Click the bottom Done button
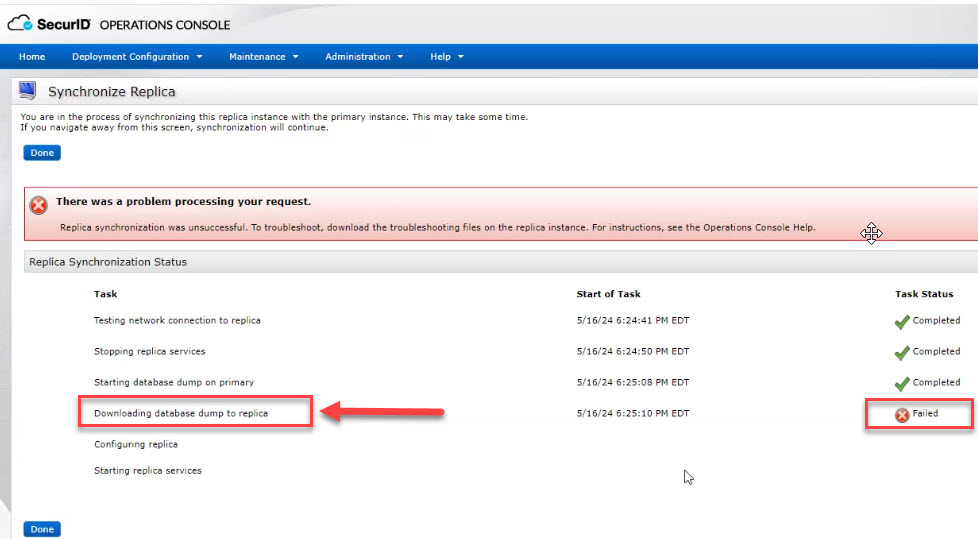This screenshot has width=978, height=539. [x=42, y=529]
